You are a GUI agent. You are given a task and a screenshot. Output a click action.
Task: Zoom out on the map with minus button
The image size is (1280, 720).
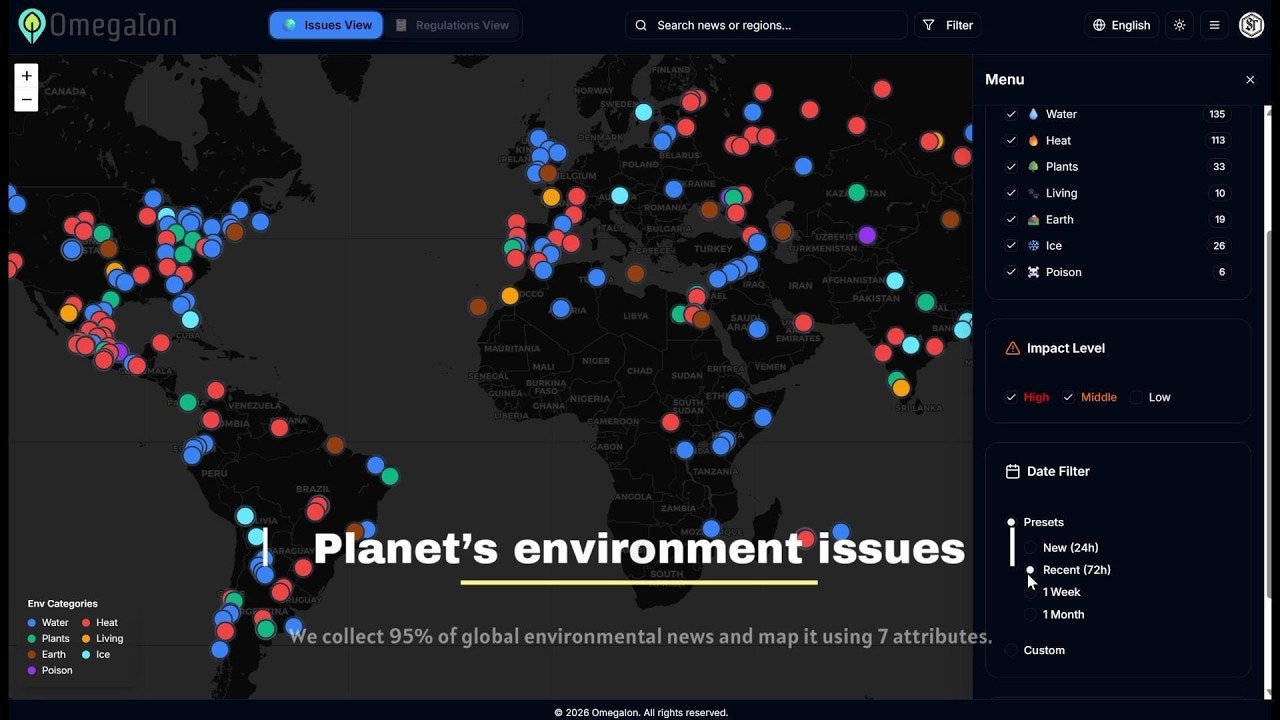click(x=27, y=99)
